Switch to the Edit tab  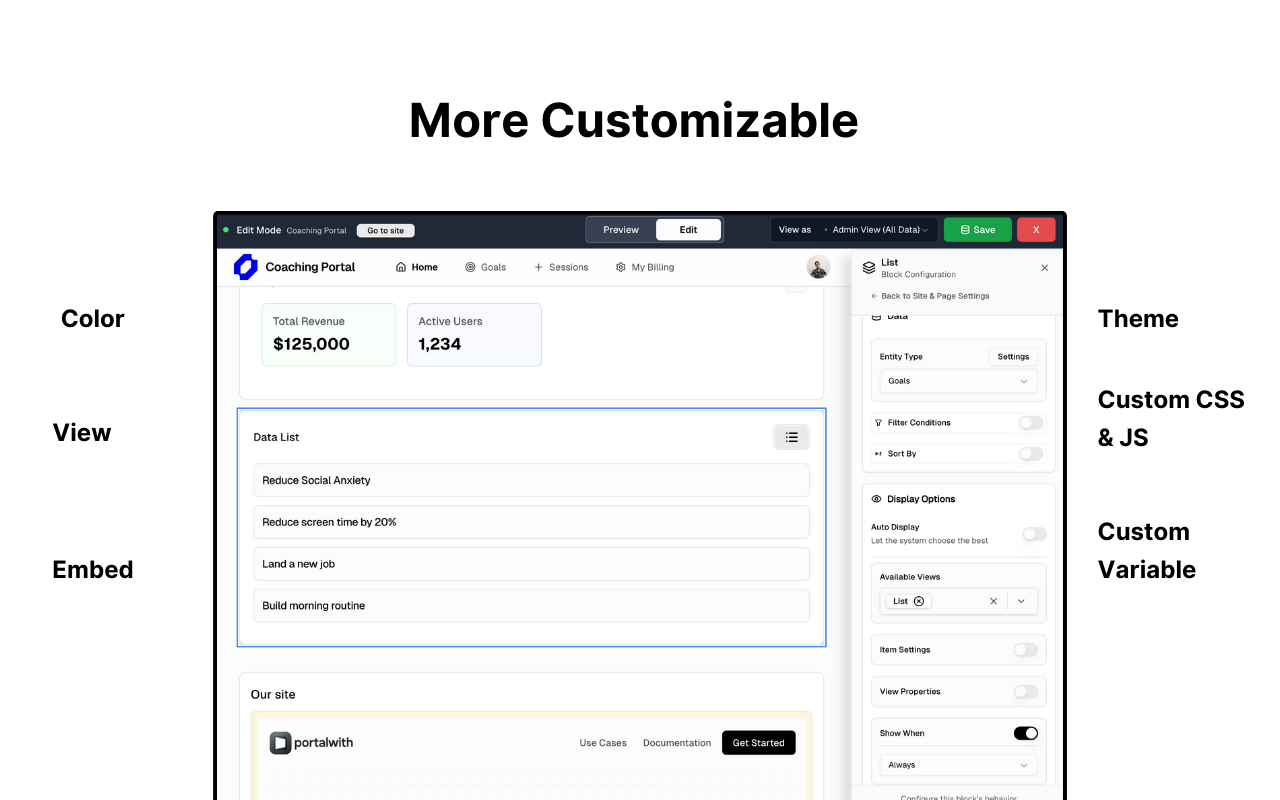(x=689, y=230)
